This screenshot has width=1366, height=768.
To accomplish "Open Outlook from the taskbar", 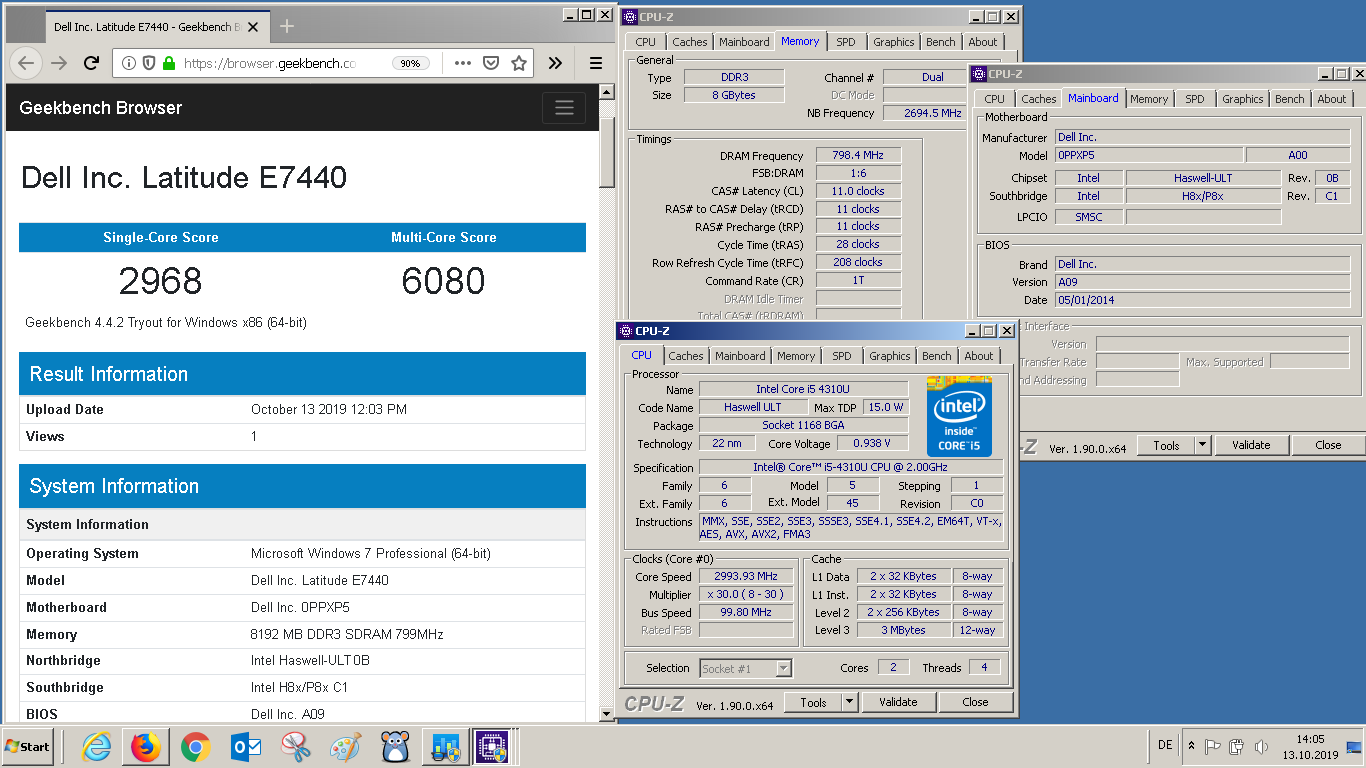I will [245, 746].
